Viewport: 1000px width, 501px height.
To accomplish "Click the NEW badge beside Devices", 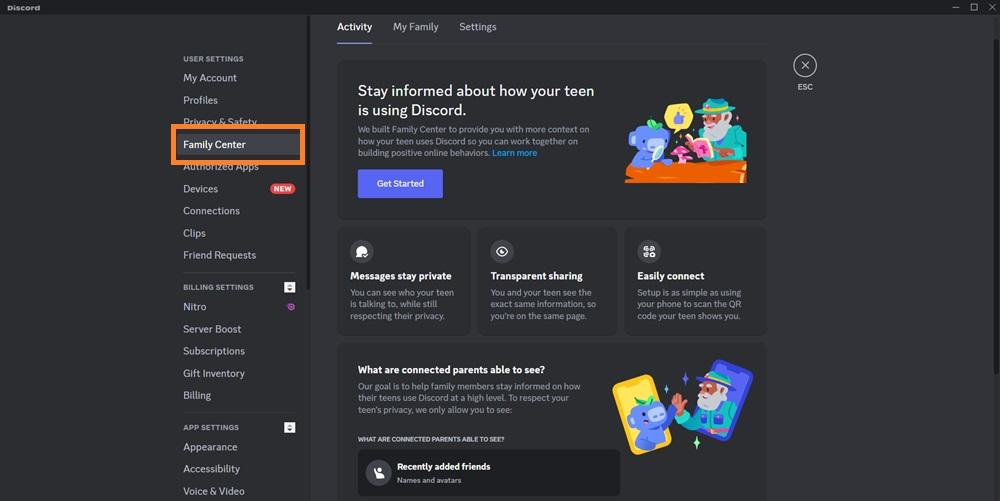I will [x=283, y=189].
